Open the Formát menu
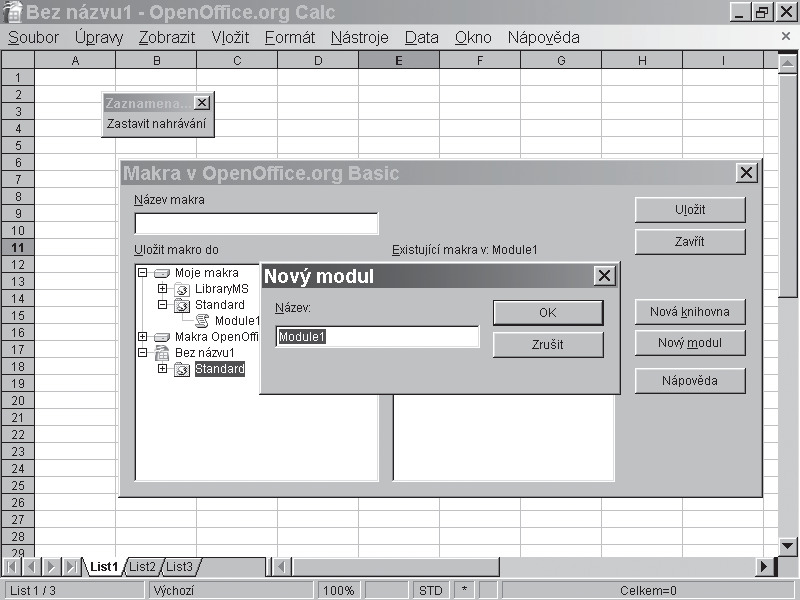Screen dimensions: 800x600 tap(290, 38)
